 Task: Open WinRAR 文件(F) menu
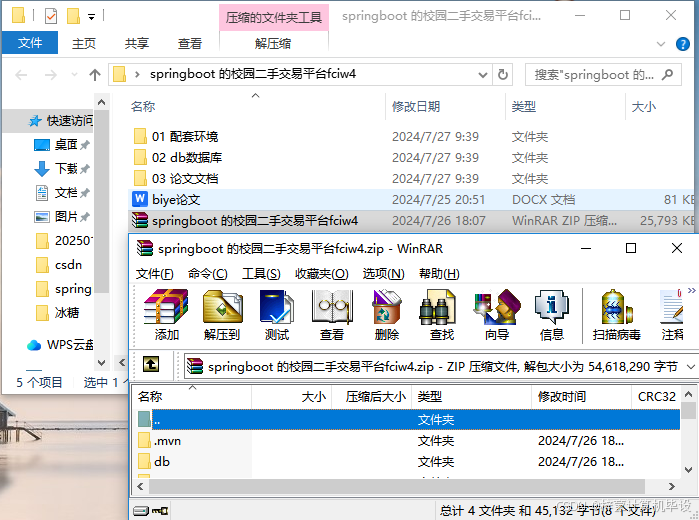154,273
